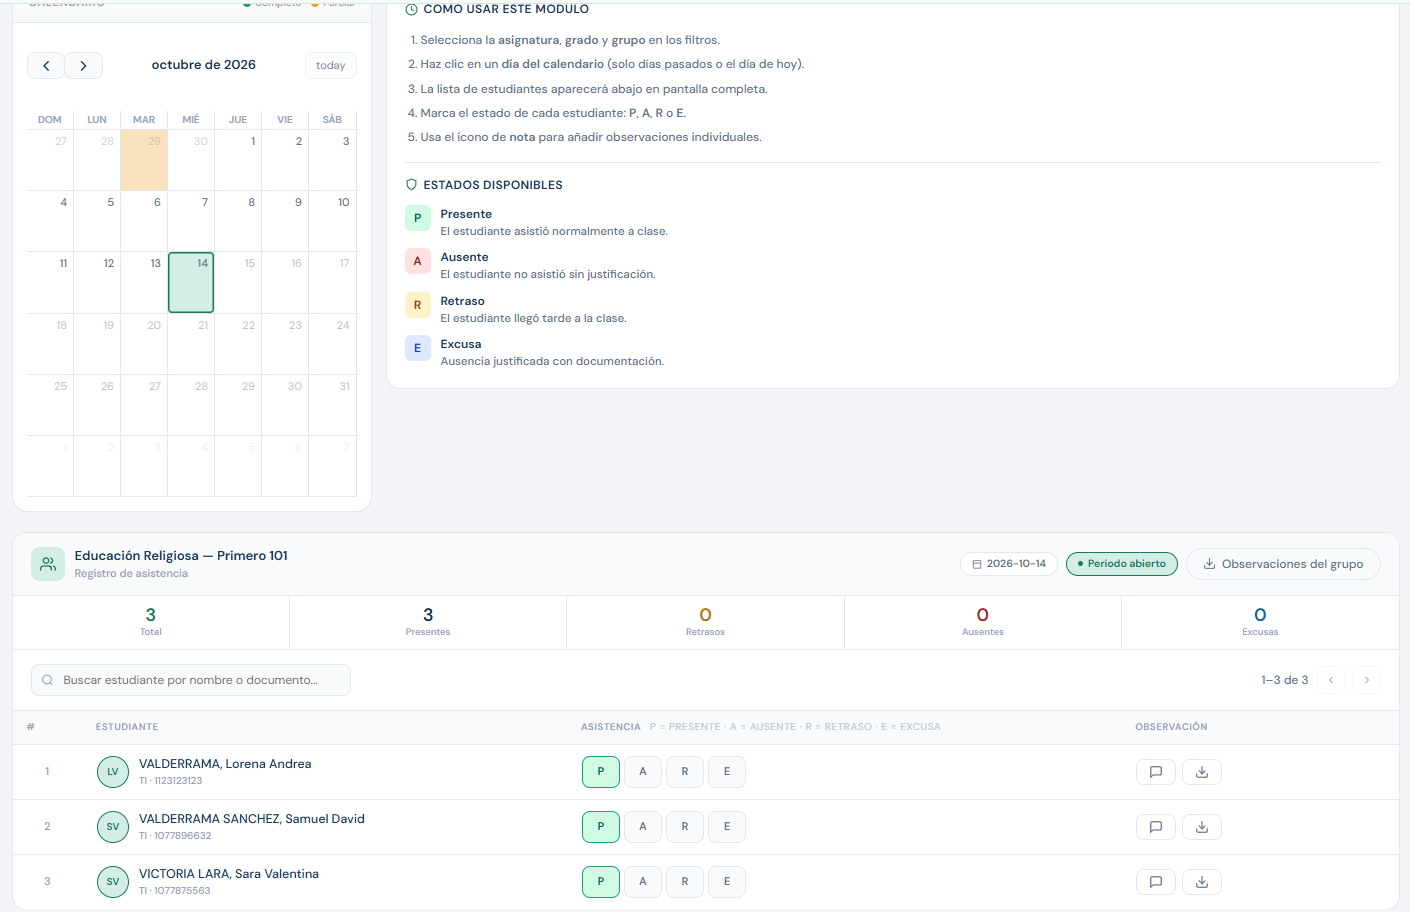Image resolution: width=1410 pixels, height=912 pixels.
Task: Click the green P badge for Presente in the legend
Action: click(418, 218)
